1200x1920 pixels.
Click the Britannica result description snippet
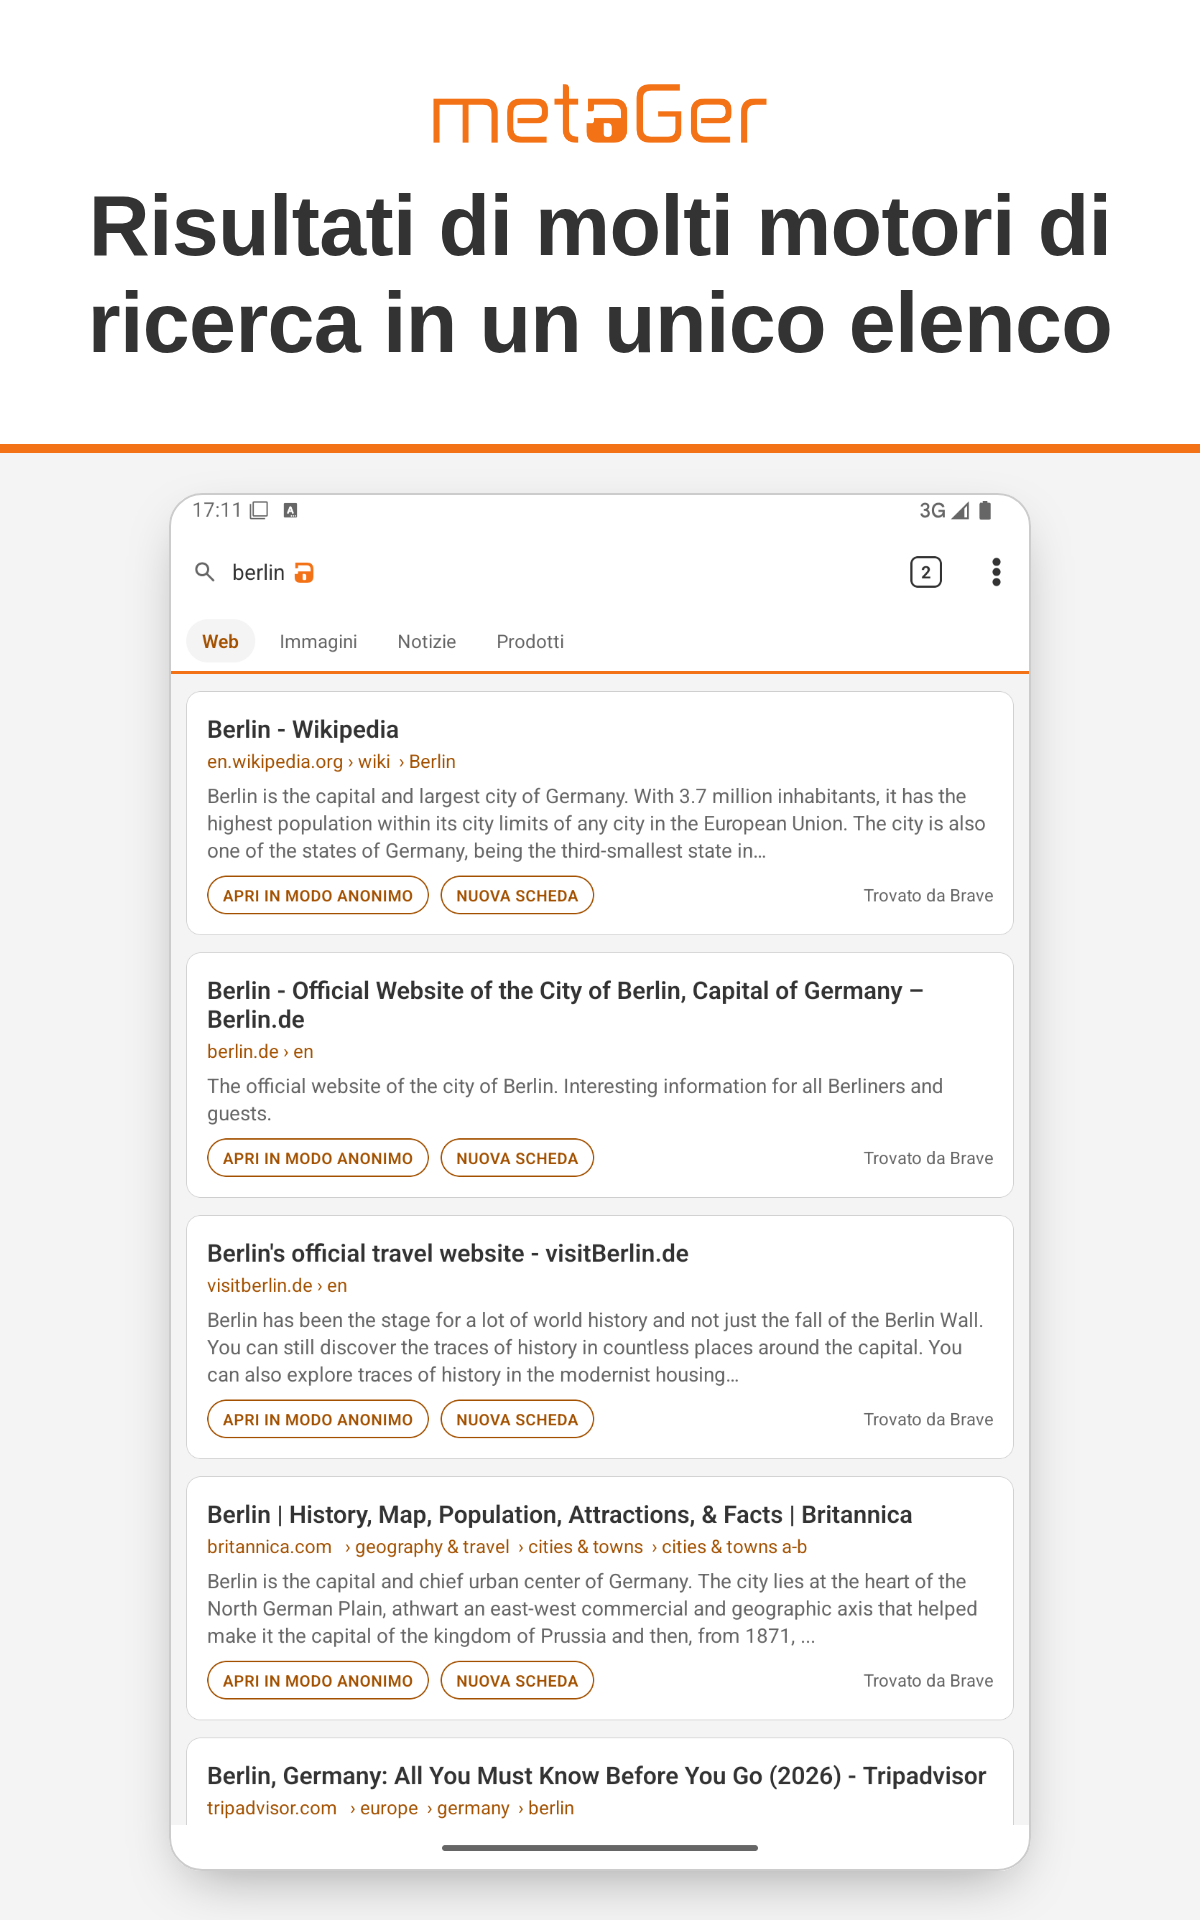pos(593,1608)
